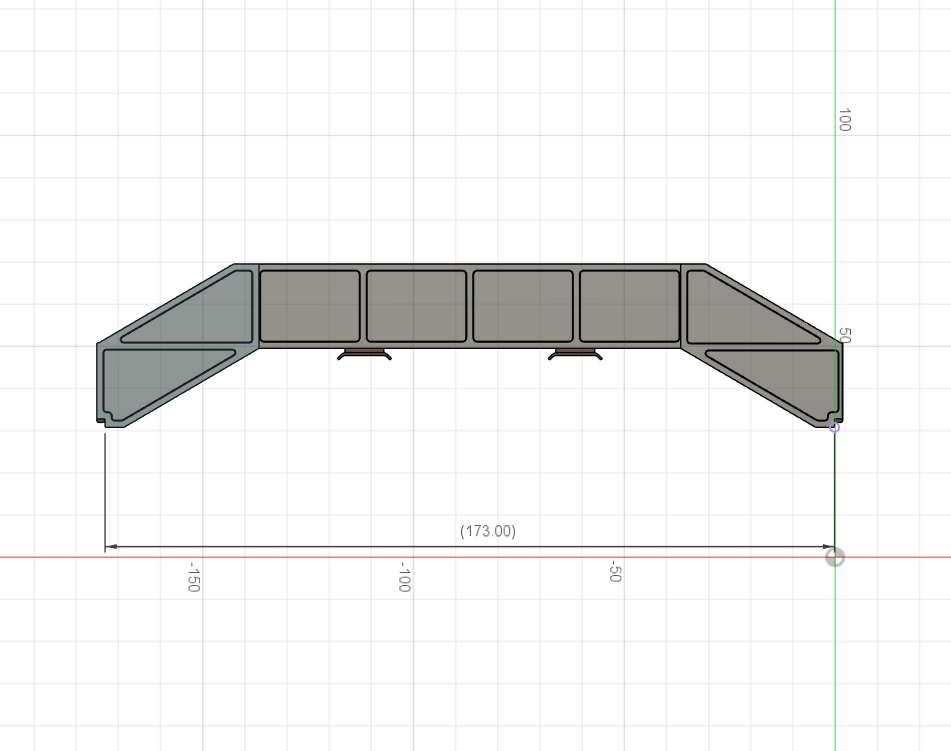The width and height of the screenshot is (951, 751).
Task: Click the sketch origin point marker
Action: 835,557
